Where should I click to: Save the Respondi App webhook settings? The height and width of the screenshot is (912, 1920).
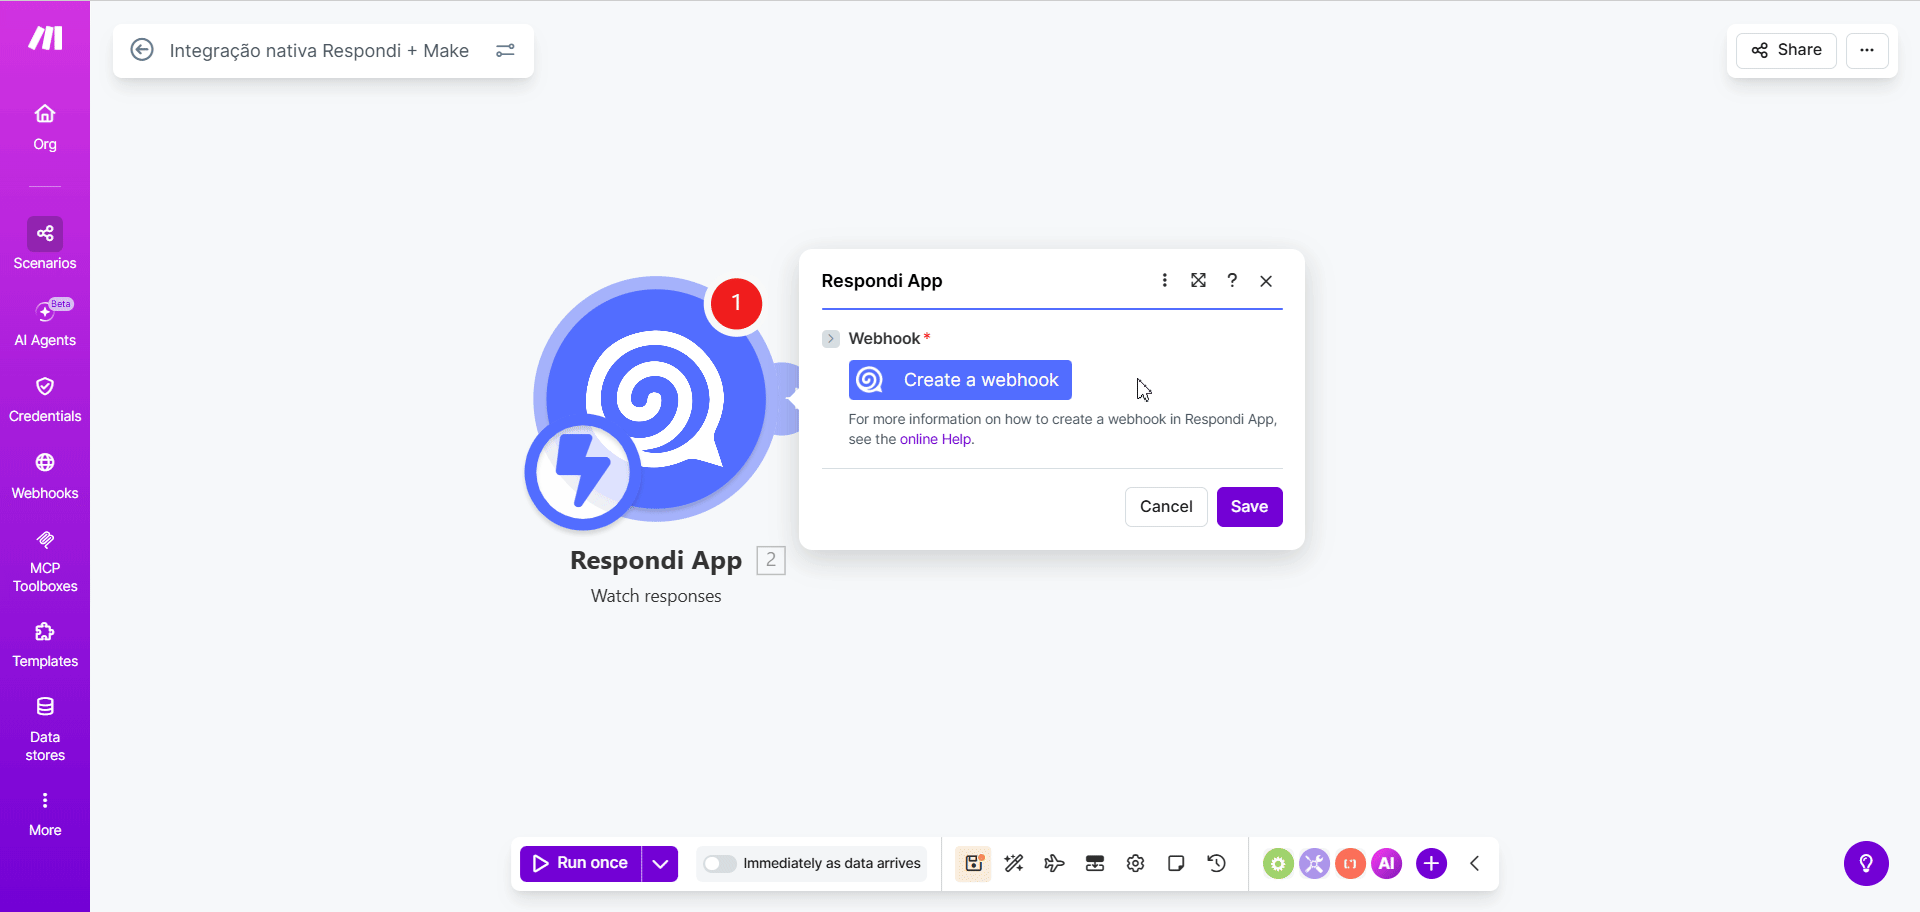pos(1249,507)
